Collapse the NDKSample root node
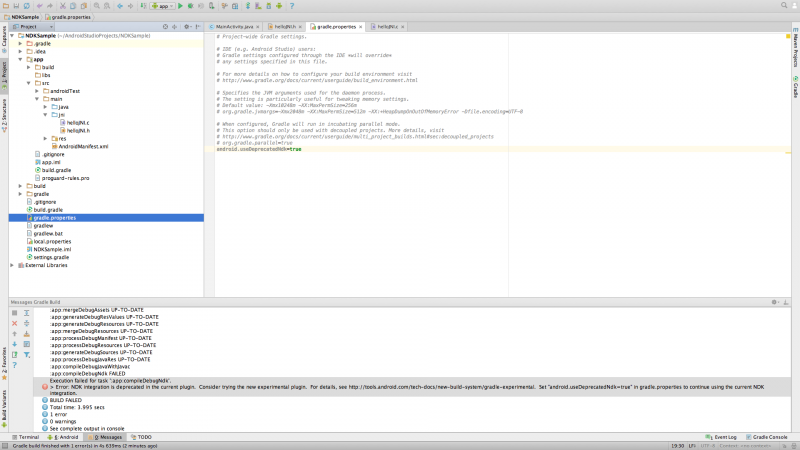The width and height of the screenshot is (800, 450). (12, 36)
